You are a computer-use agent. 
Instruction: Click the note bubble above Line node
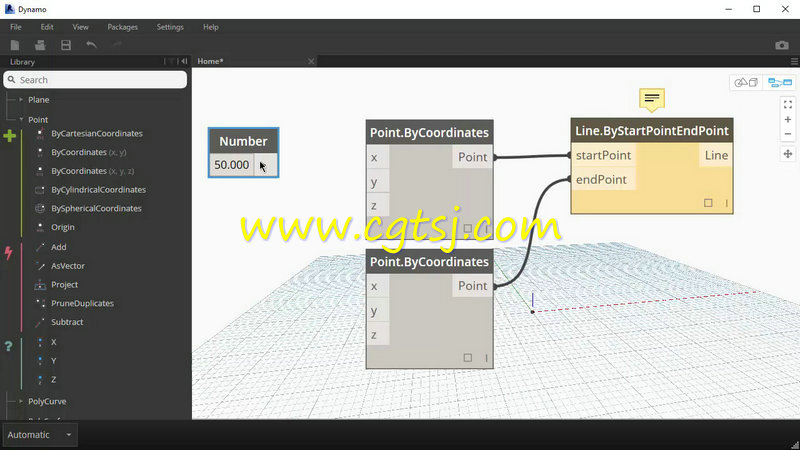tap(652, 99)
